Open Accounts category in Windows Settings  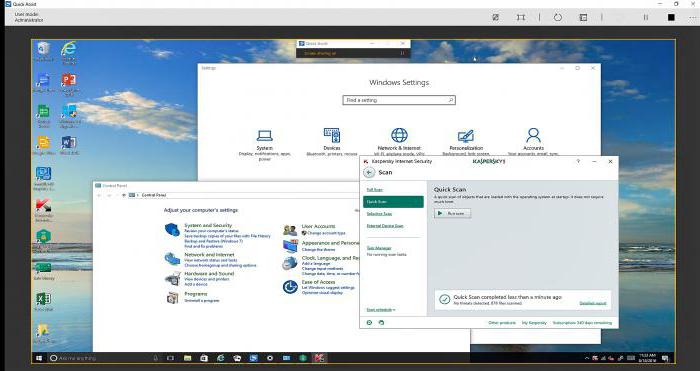tap(533, 141)
